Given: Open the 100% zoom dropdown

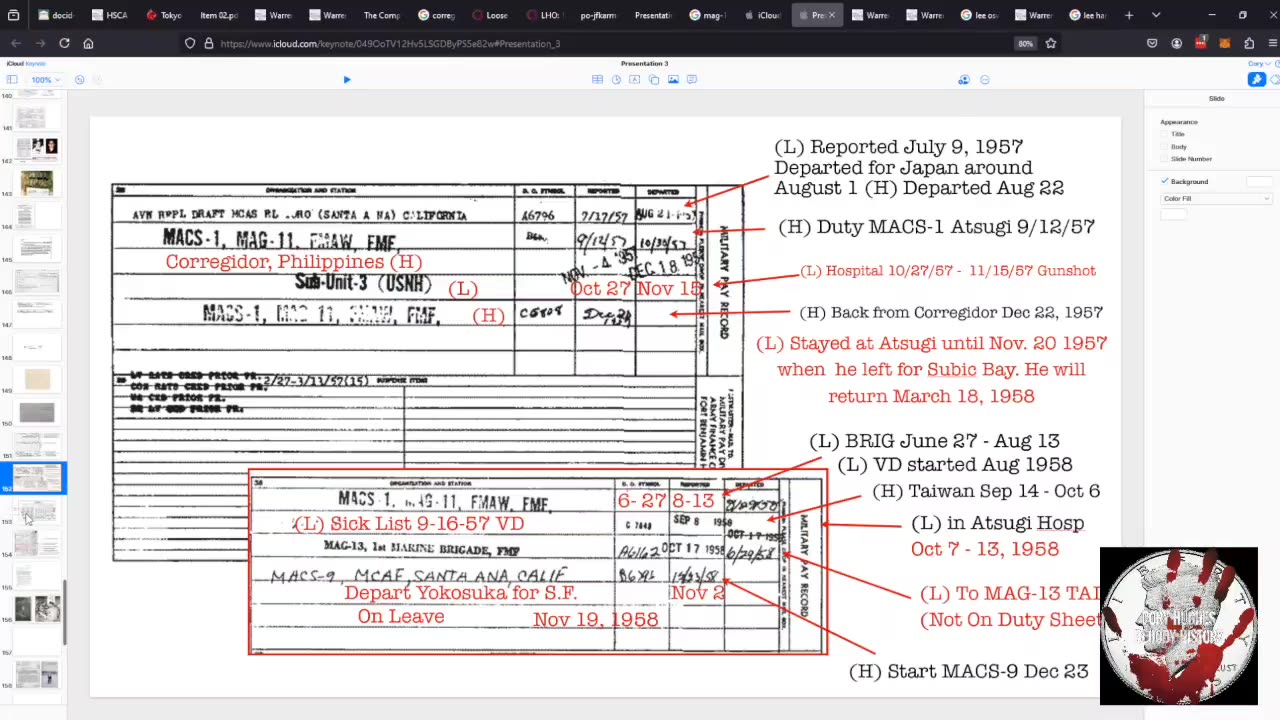Looking at the screenshot, I should click(x=45, y=79).
